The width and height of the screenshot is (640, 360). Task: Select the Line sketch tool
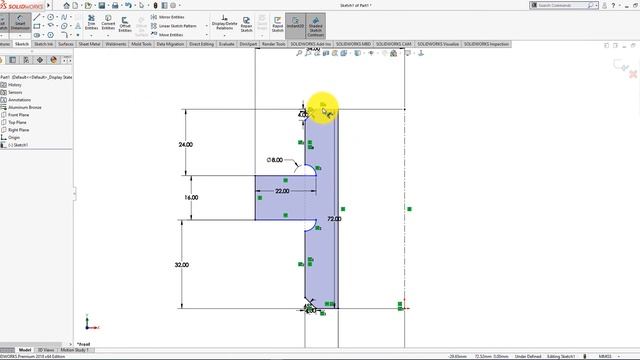click(x=37, y=17)
